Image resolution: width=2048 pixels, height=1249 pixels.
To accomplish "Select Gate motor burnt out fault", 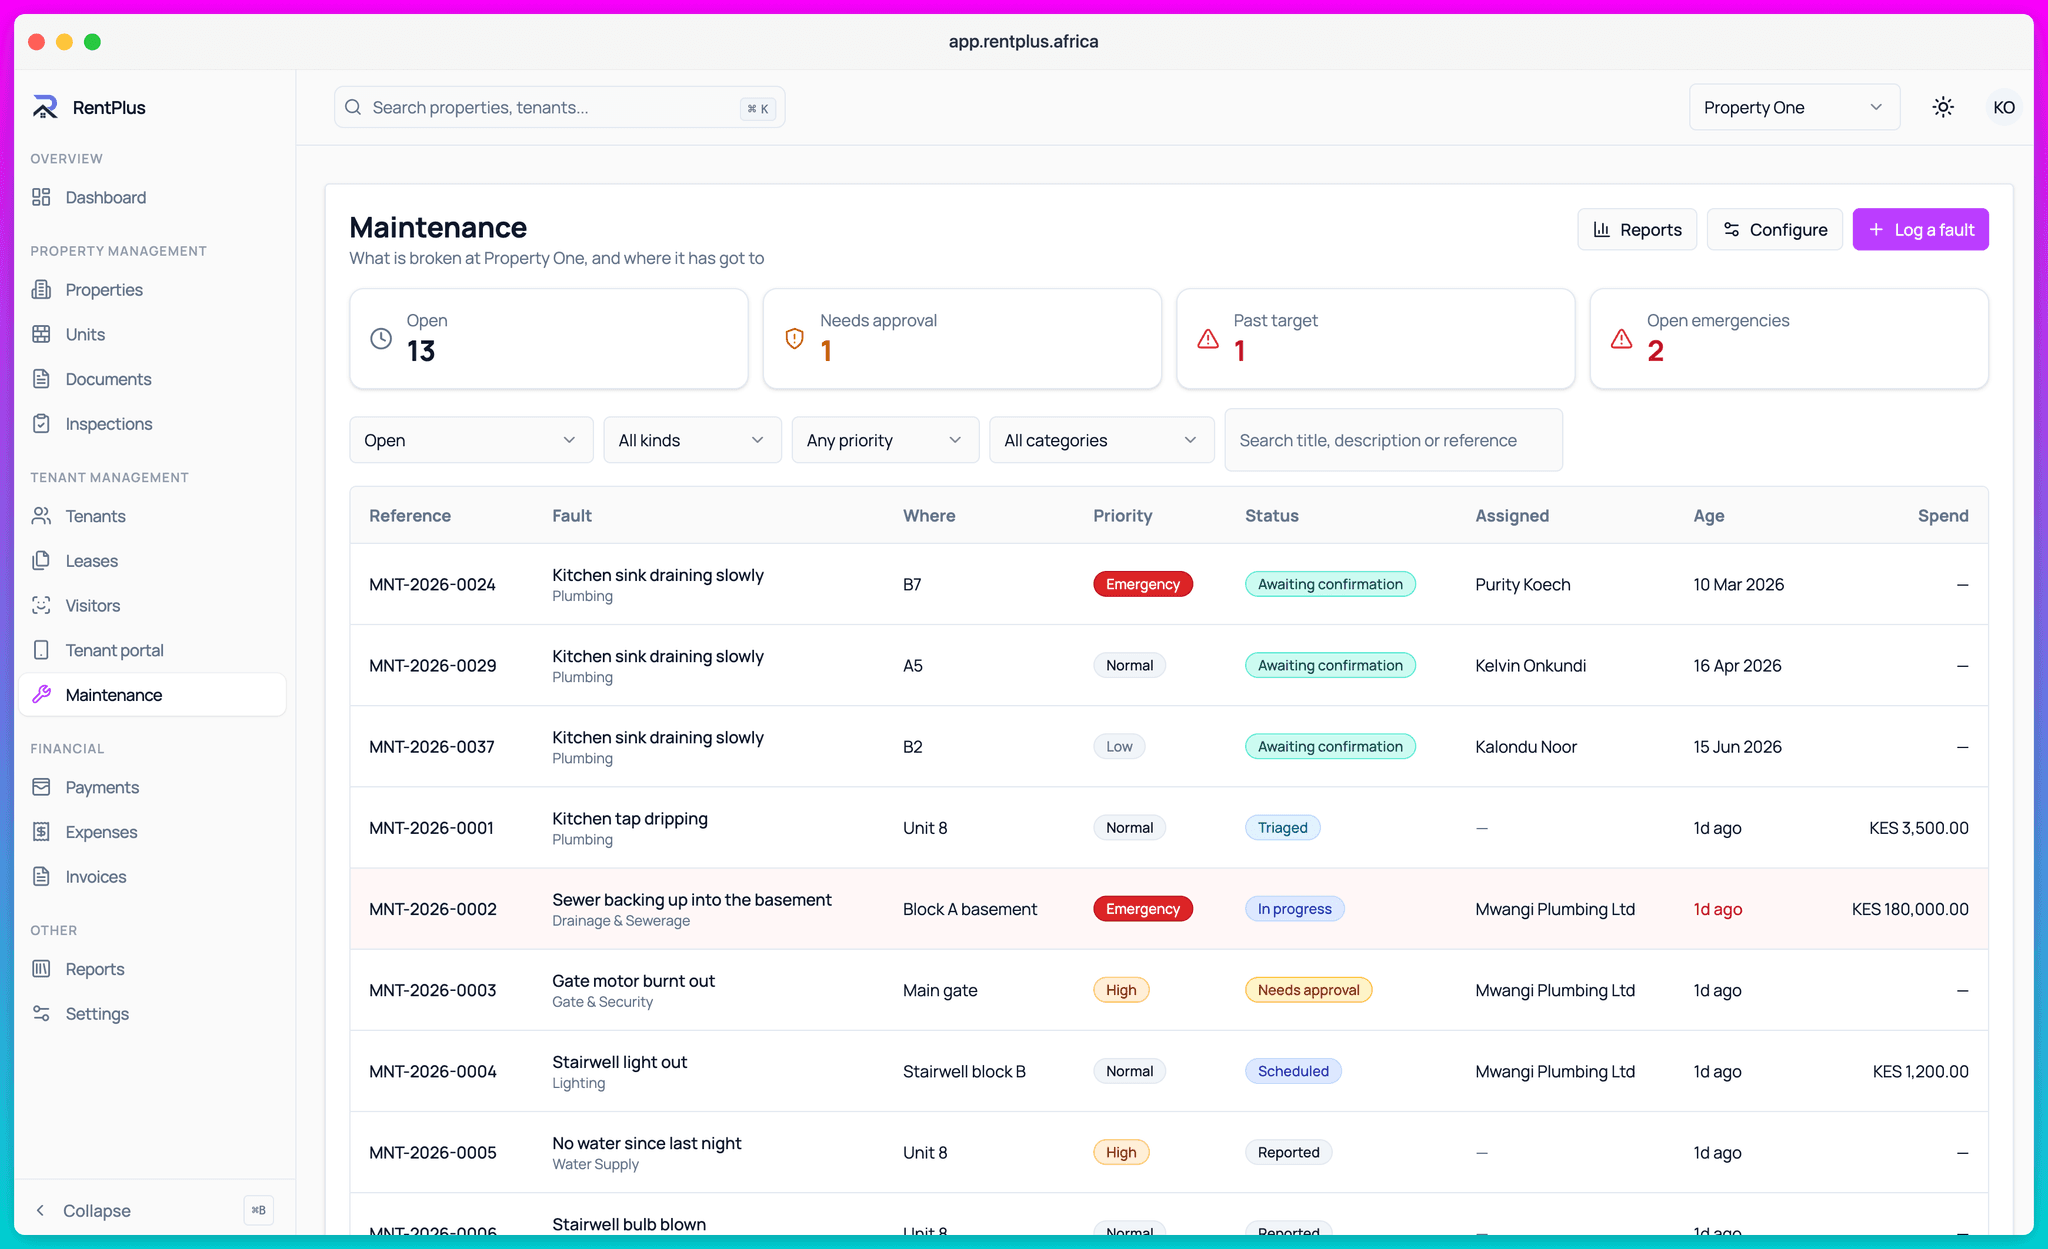I will (633, 980).
